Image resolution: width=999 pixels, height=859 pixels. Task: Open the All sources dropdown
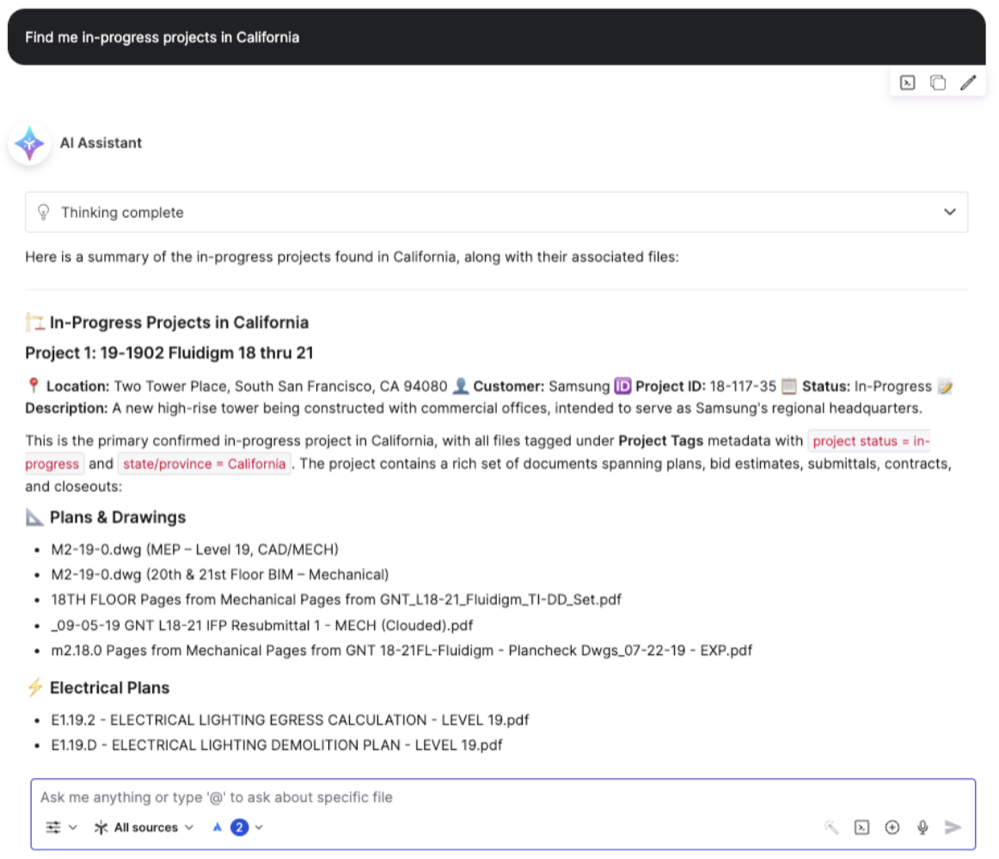(143, 827)
